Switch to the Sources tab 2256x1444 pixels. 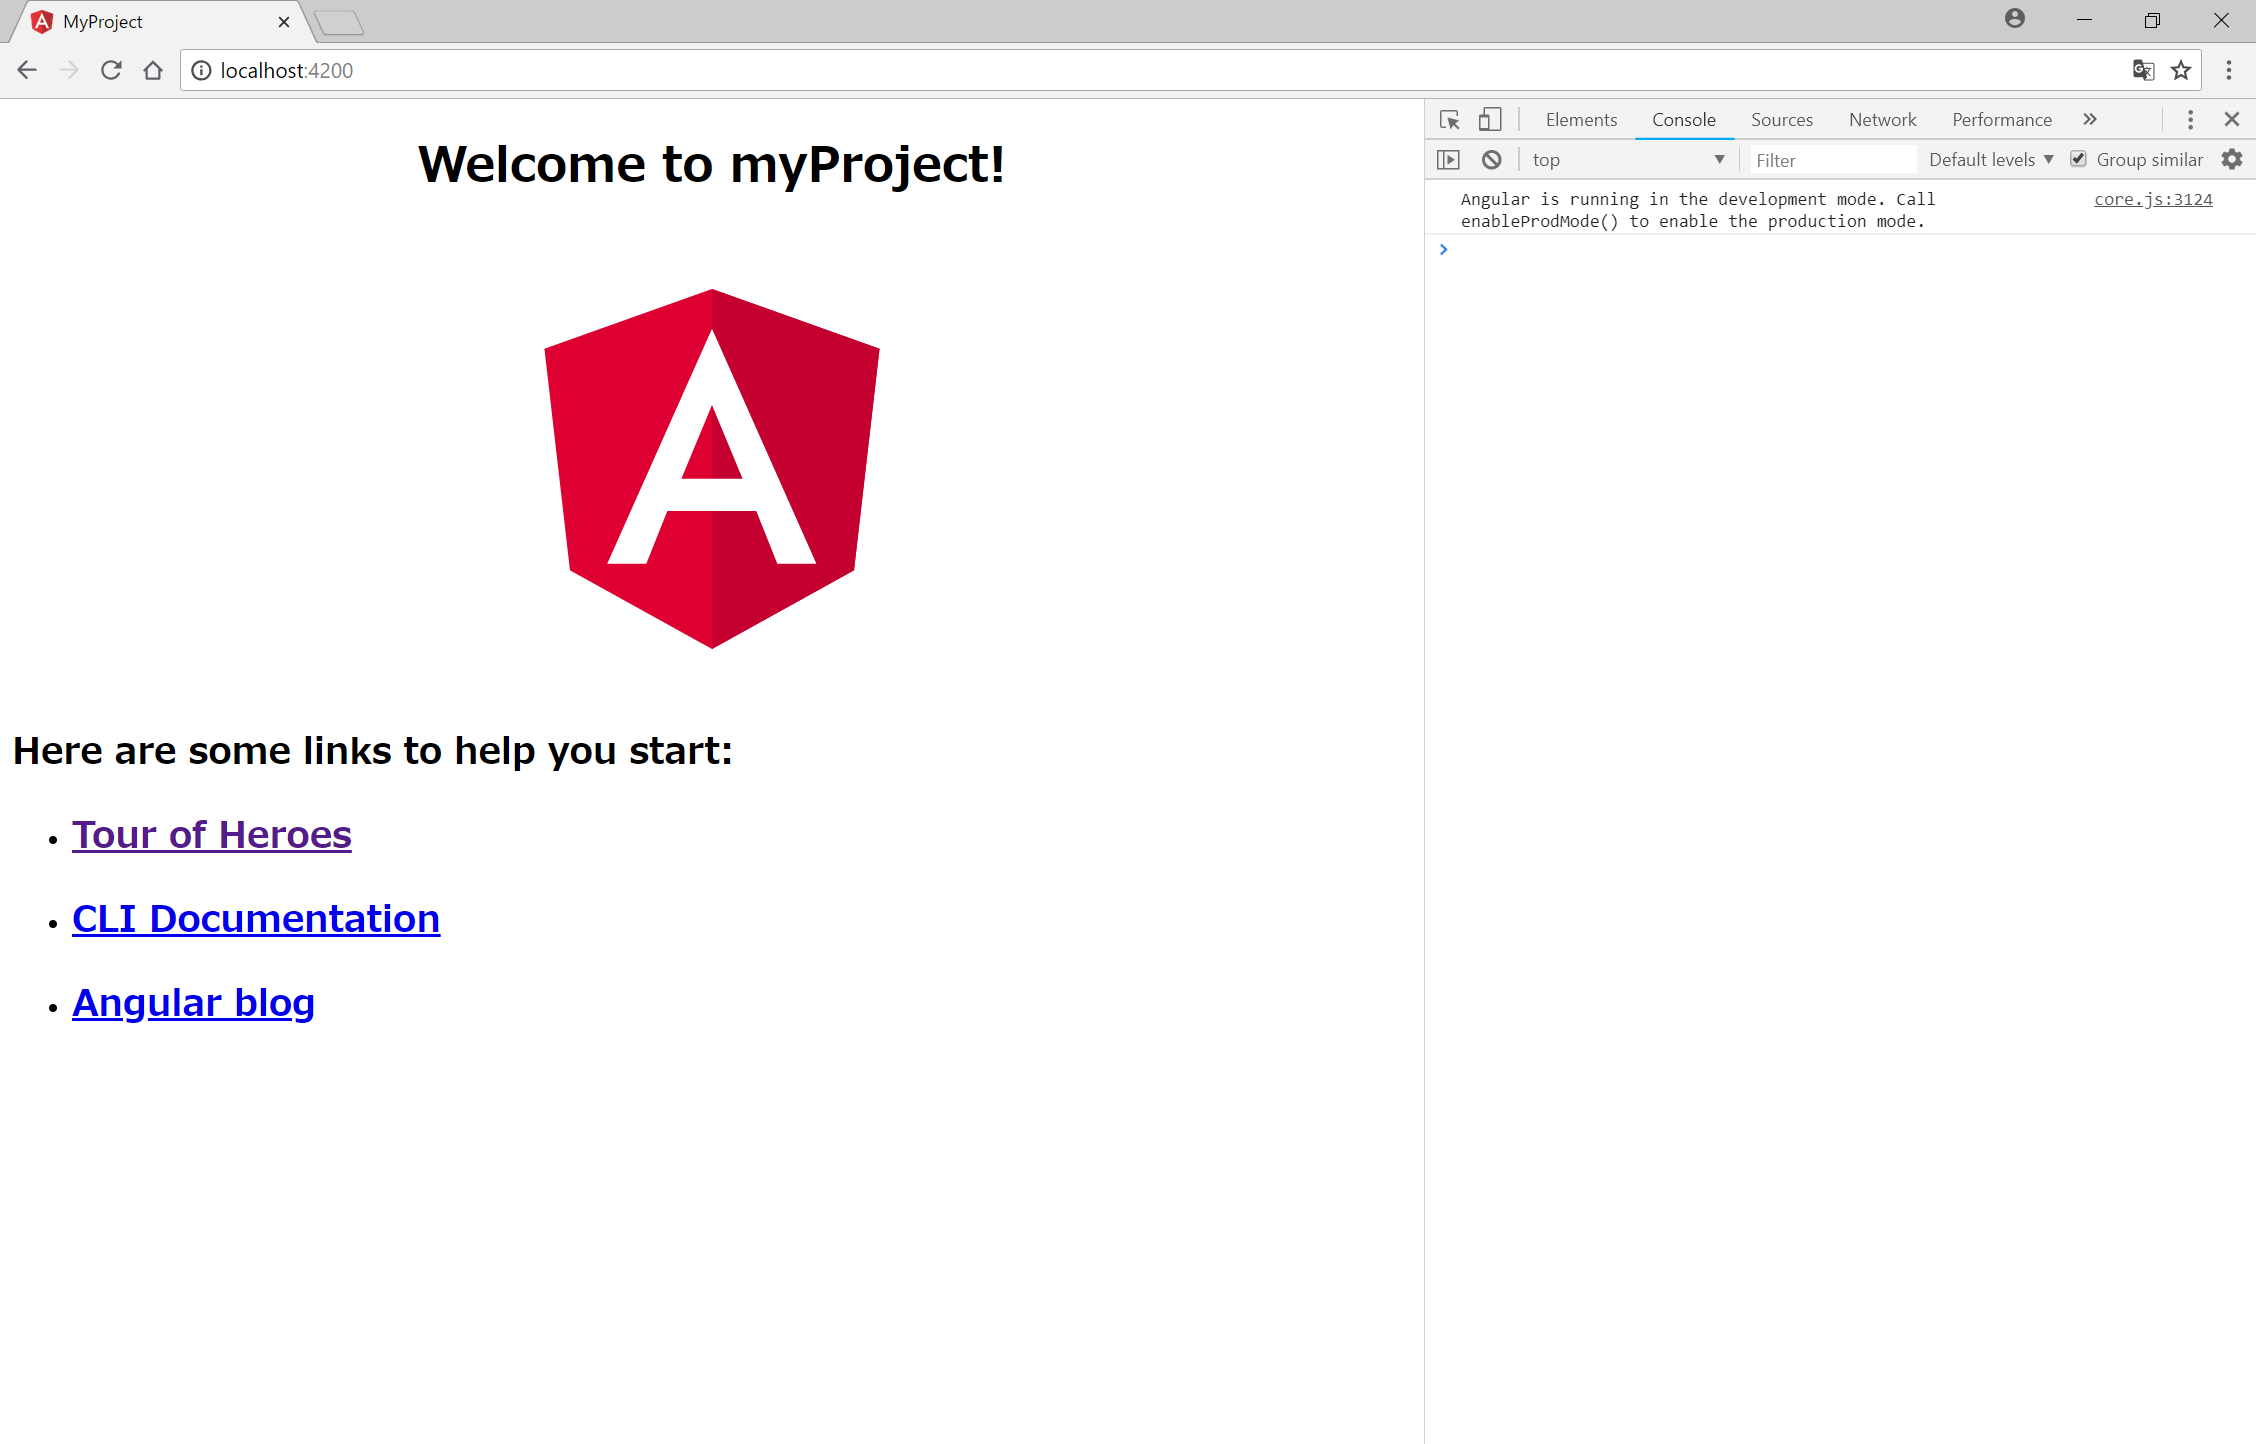click(x=1781, y=119)
